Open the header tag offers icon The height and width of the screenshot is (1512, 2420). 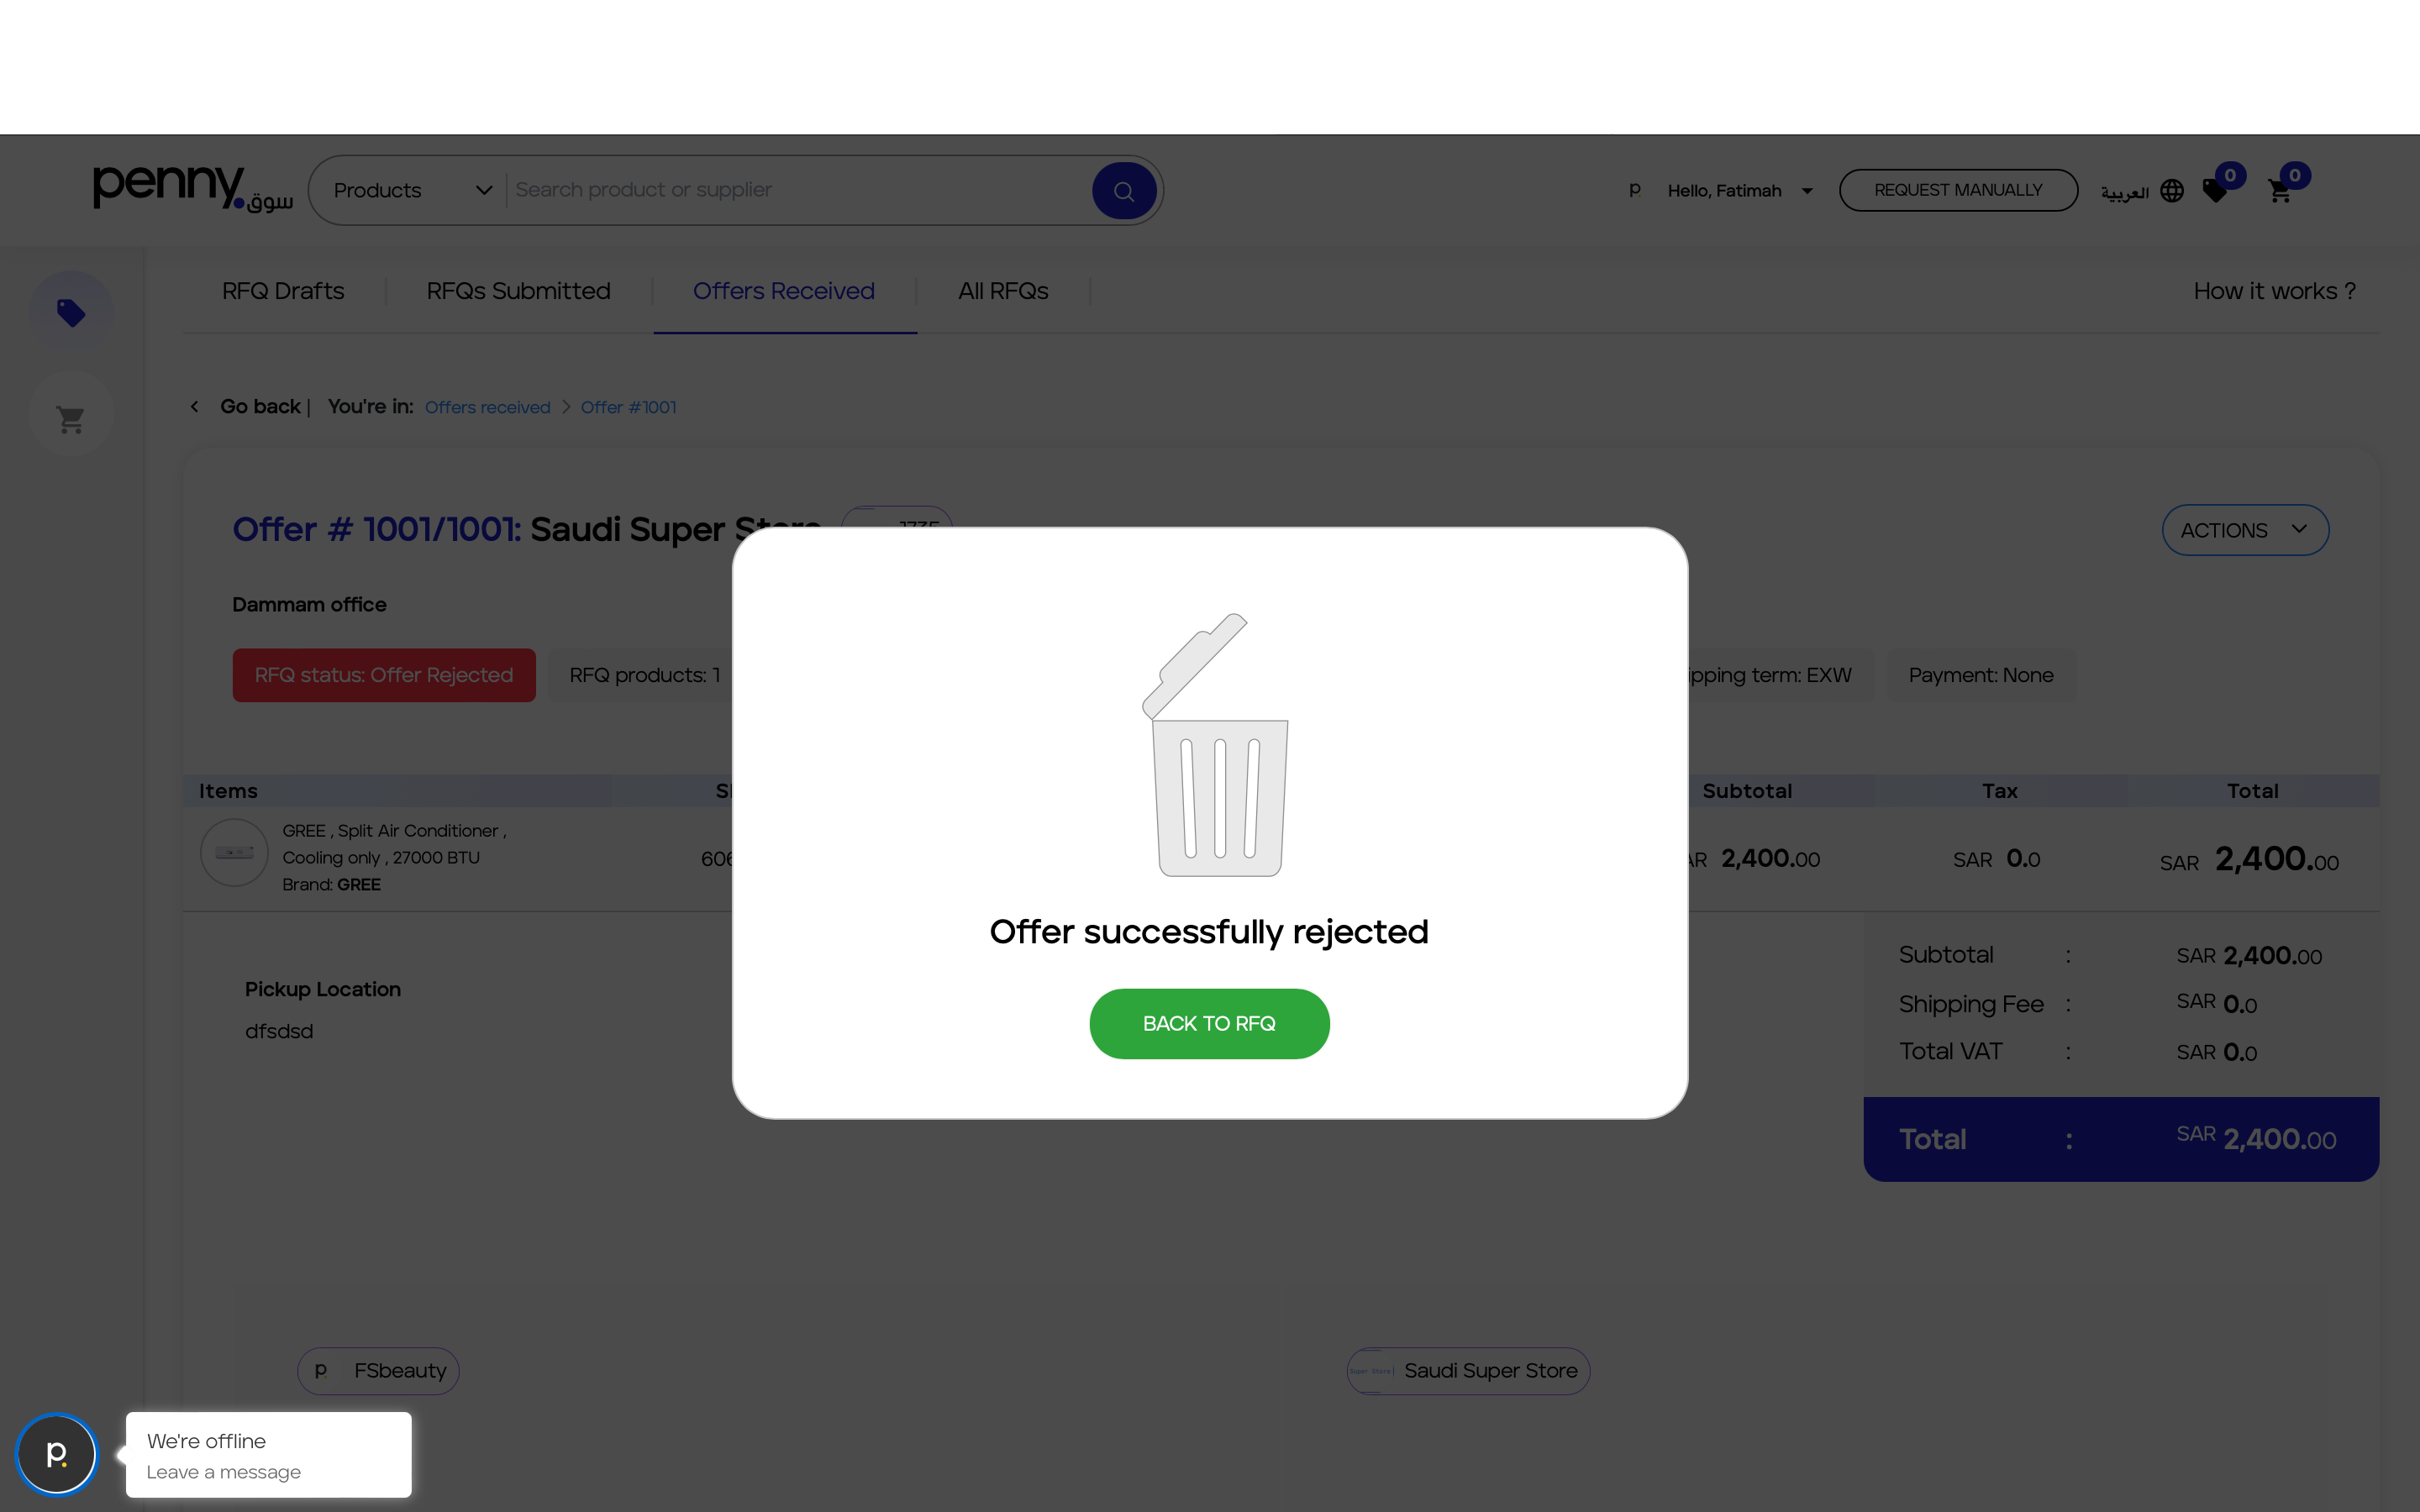pyautogui.click(x=2216, y=190)
